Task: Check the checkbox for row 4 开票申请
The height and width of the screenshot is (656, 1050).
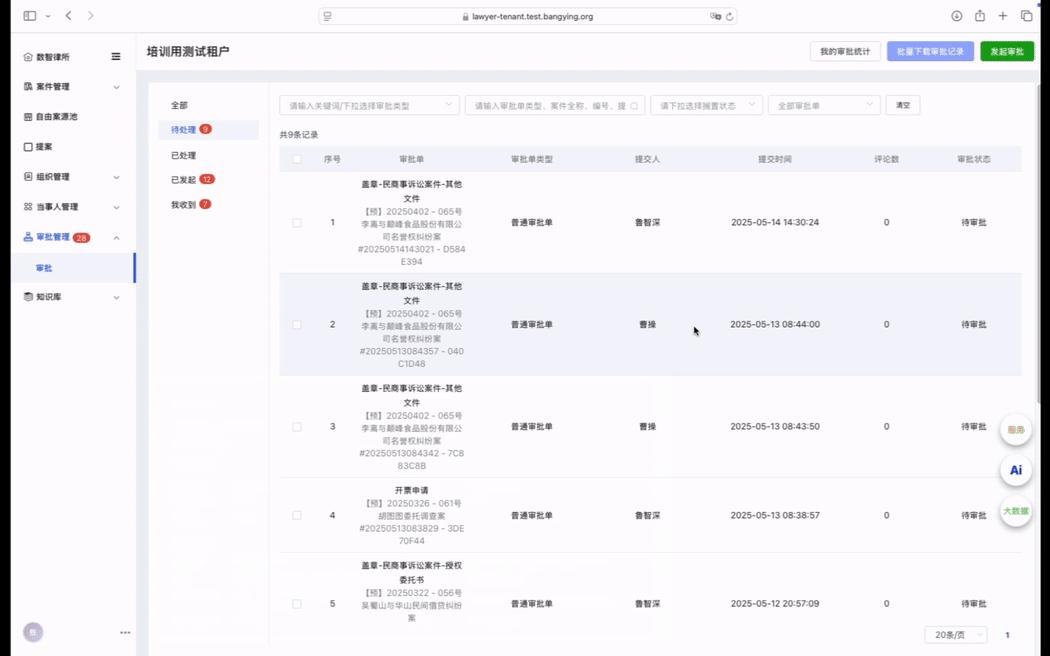Action: pos(297,515)
